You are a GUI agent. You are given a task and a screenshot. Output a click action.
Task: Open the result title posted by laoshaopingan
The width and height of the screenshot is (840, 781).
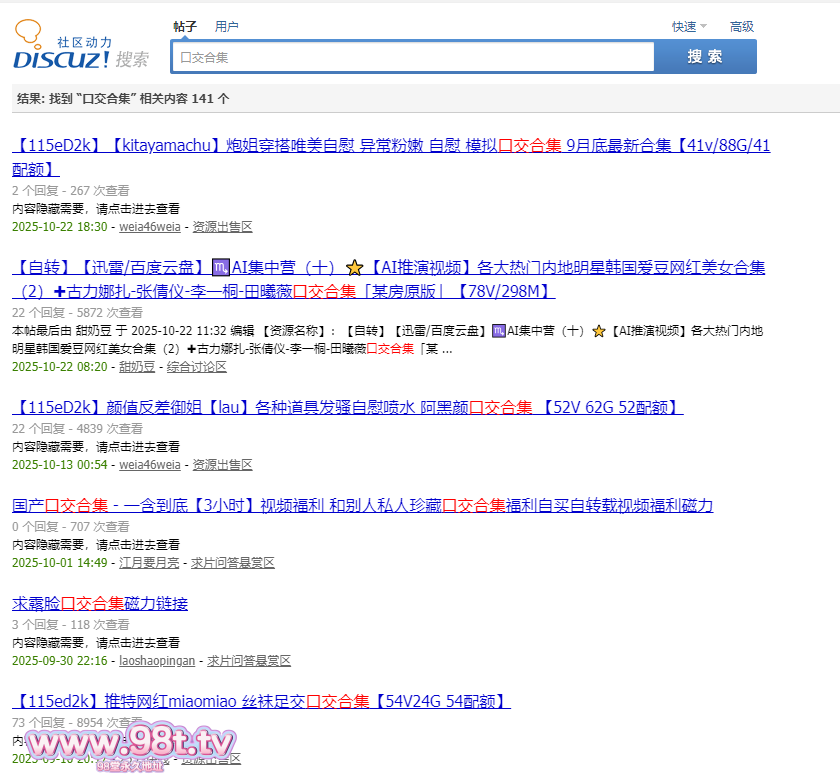(100, 603)
